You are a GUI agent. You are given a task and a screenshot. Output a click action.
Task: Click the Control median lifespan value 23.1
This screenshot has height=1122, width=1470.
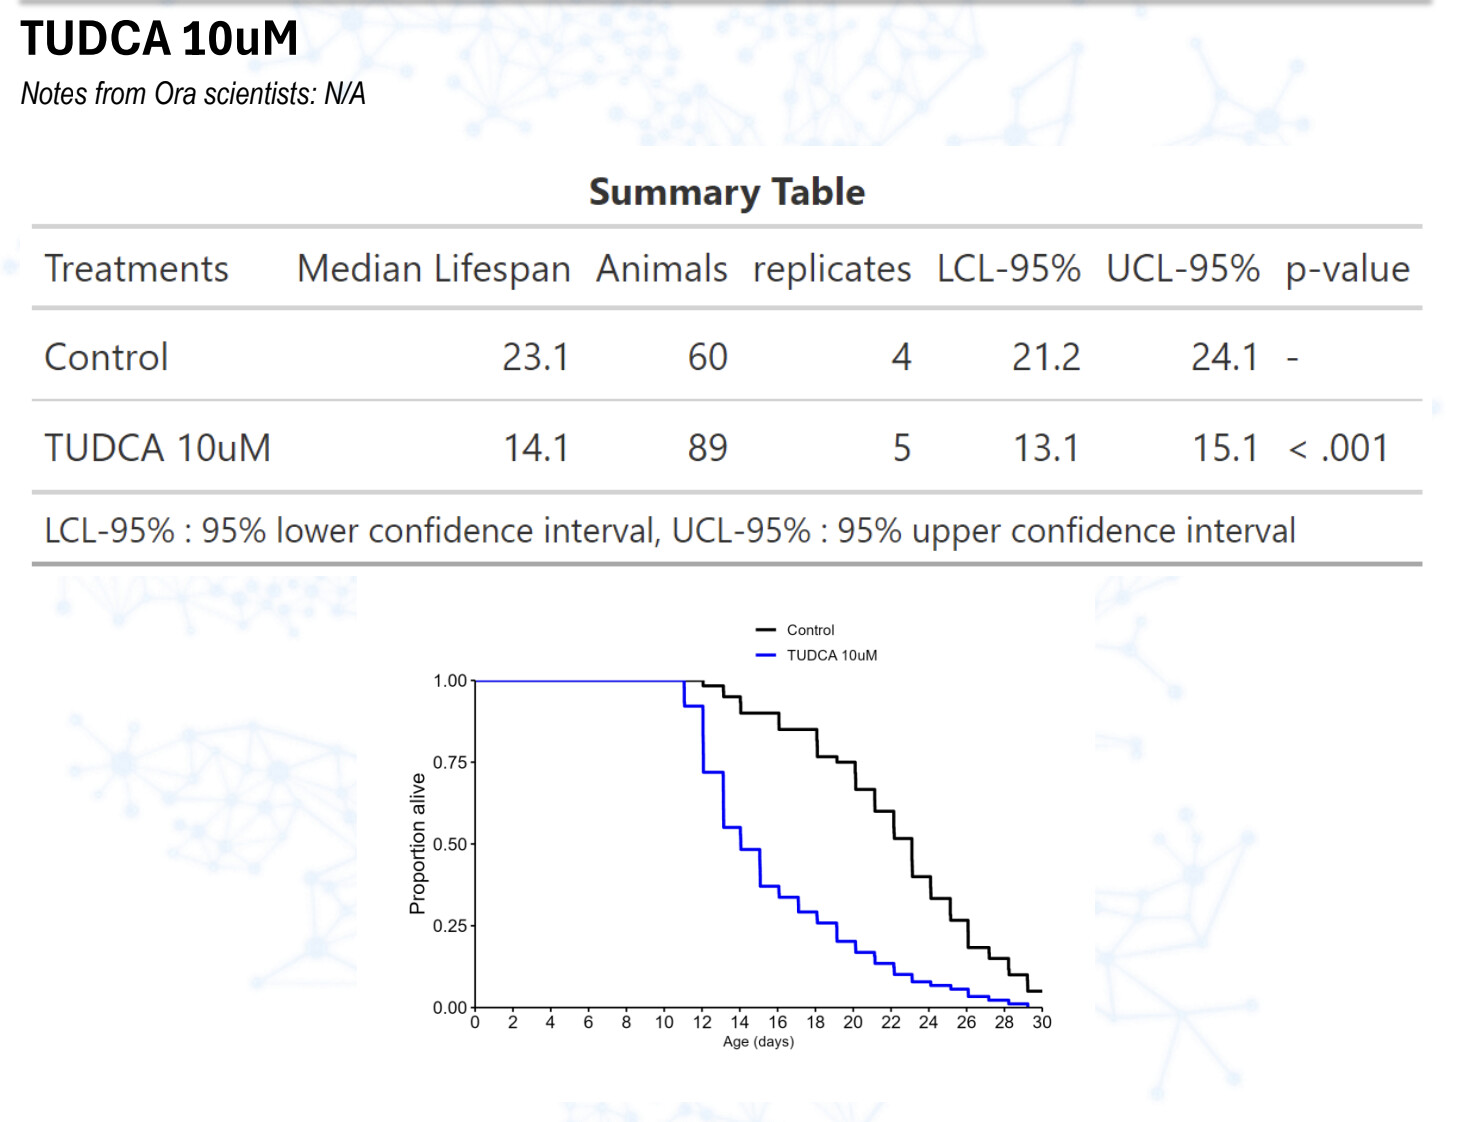point(535,357)
